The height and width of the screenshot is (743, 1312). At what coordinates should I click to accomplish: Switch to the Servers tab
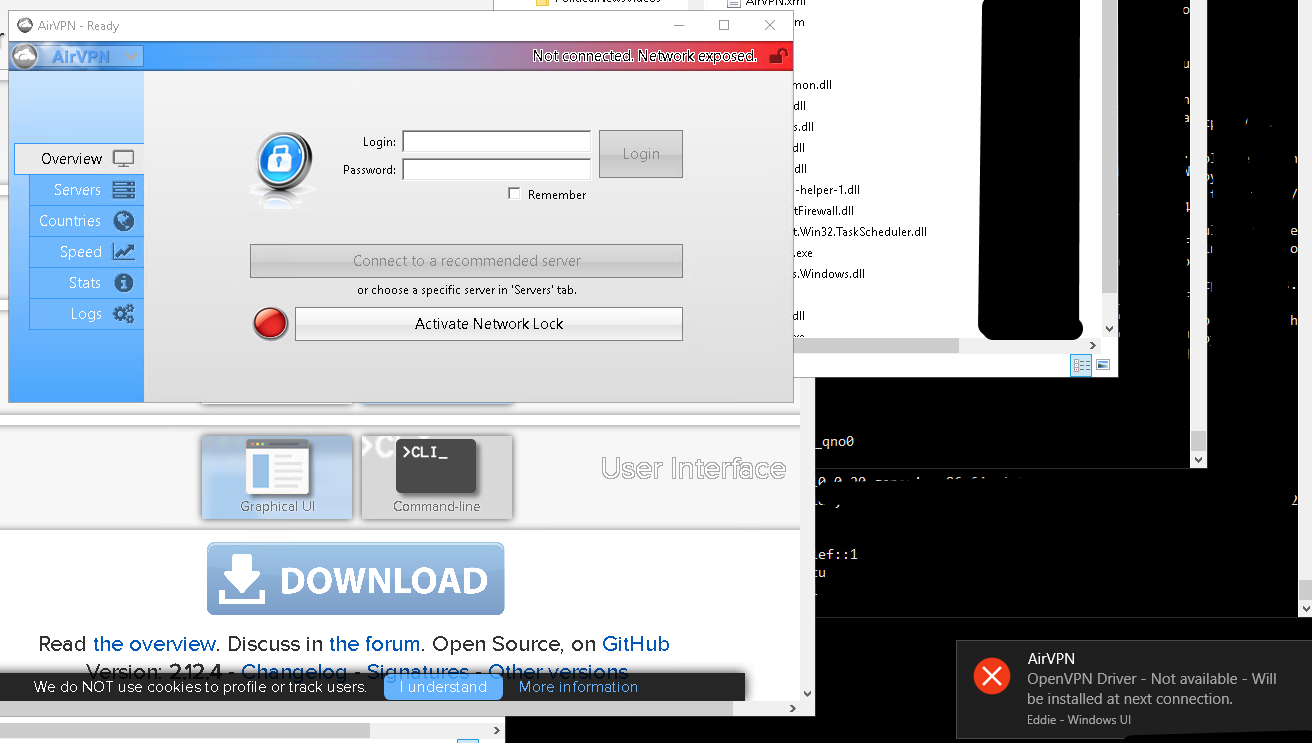pos(86,189)
